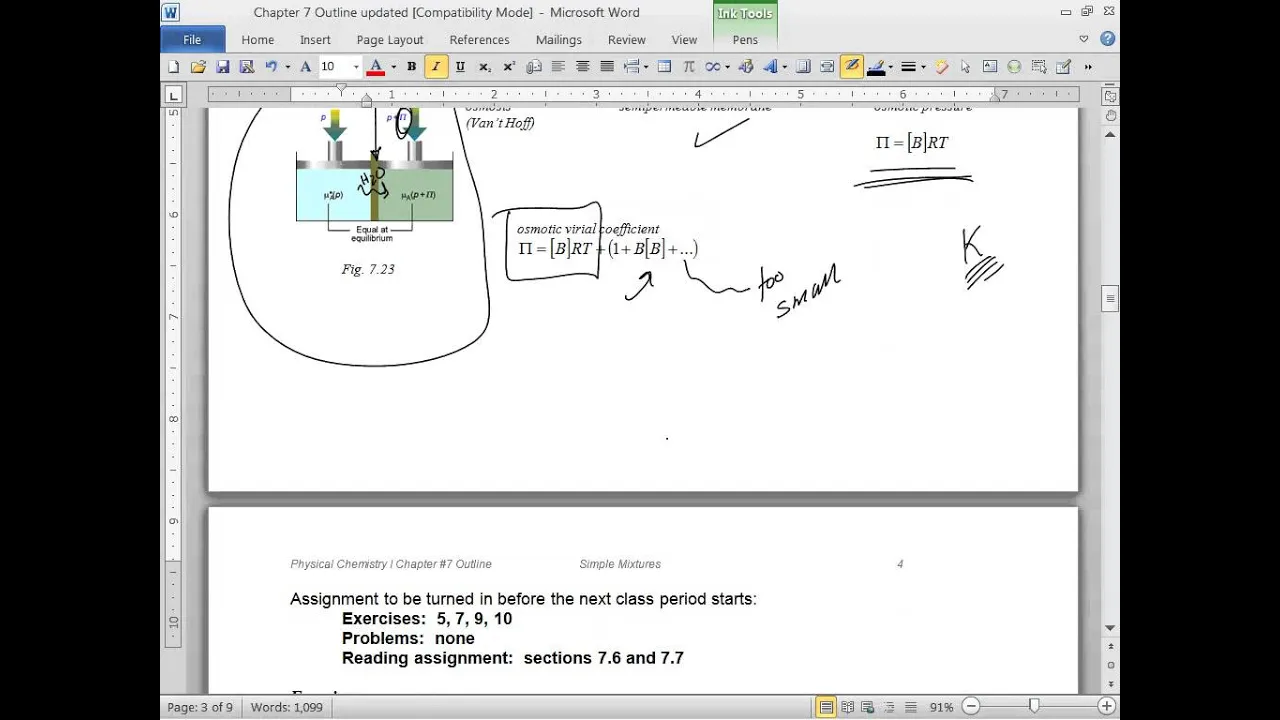Click the green globe icon in toolbar
The width and height of the screenshot is (1280, 720).
coord(1014,67)
